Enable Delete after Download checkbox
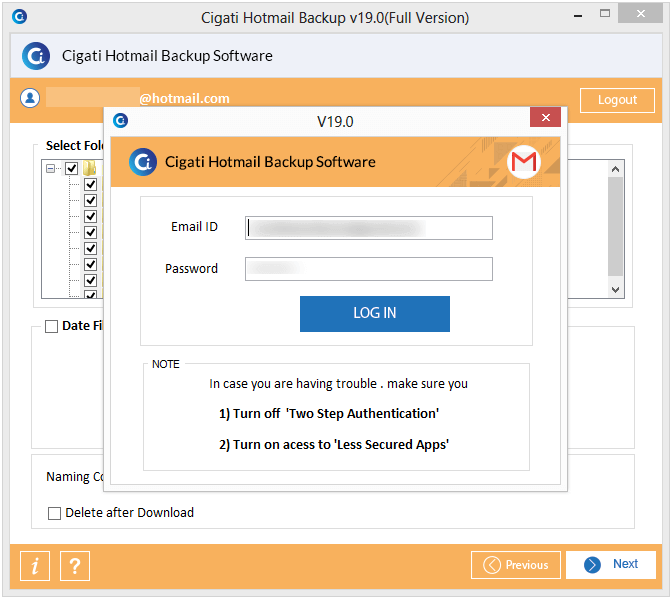The height and width of the screenshot is (601, 672). (54, 513)
